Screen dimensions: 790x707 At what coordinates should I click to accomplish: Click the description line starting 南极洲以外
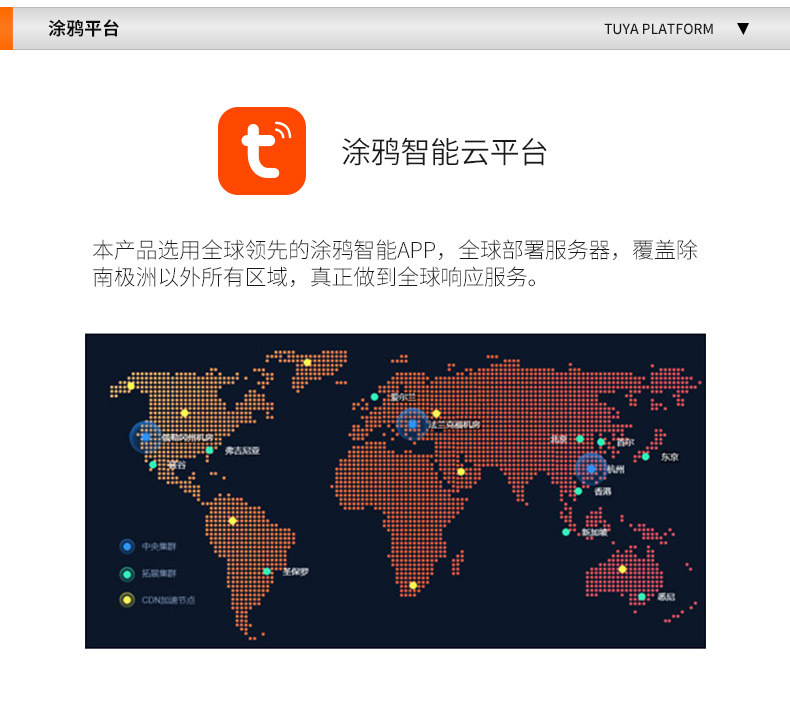315,277
